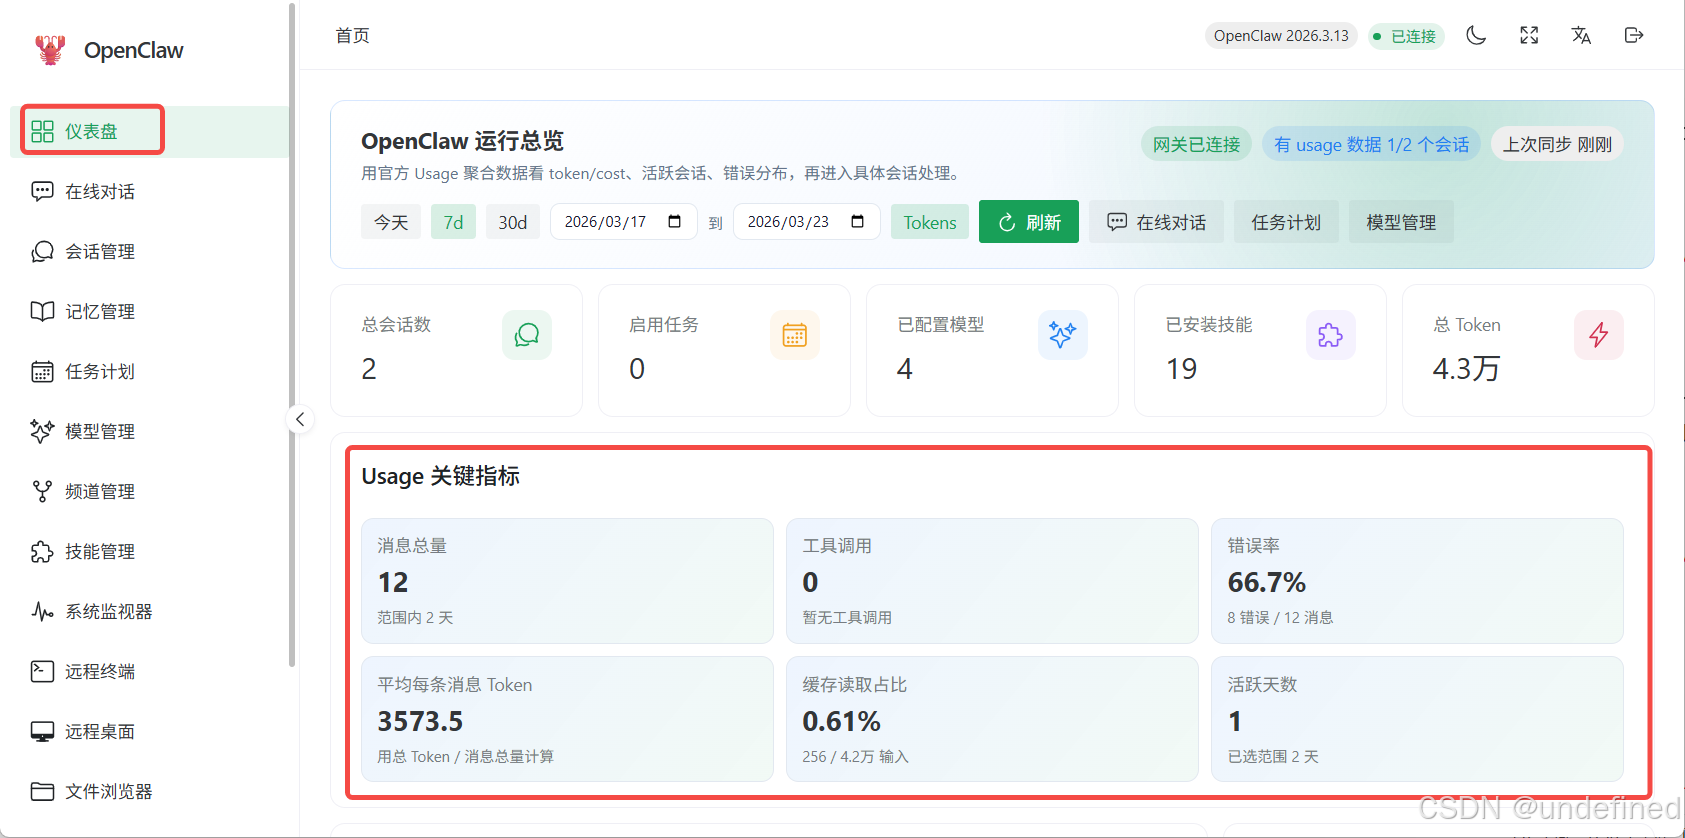Open the end date calendar picker
The image size is (1685, 838).
(x=858, y=221)
